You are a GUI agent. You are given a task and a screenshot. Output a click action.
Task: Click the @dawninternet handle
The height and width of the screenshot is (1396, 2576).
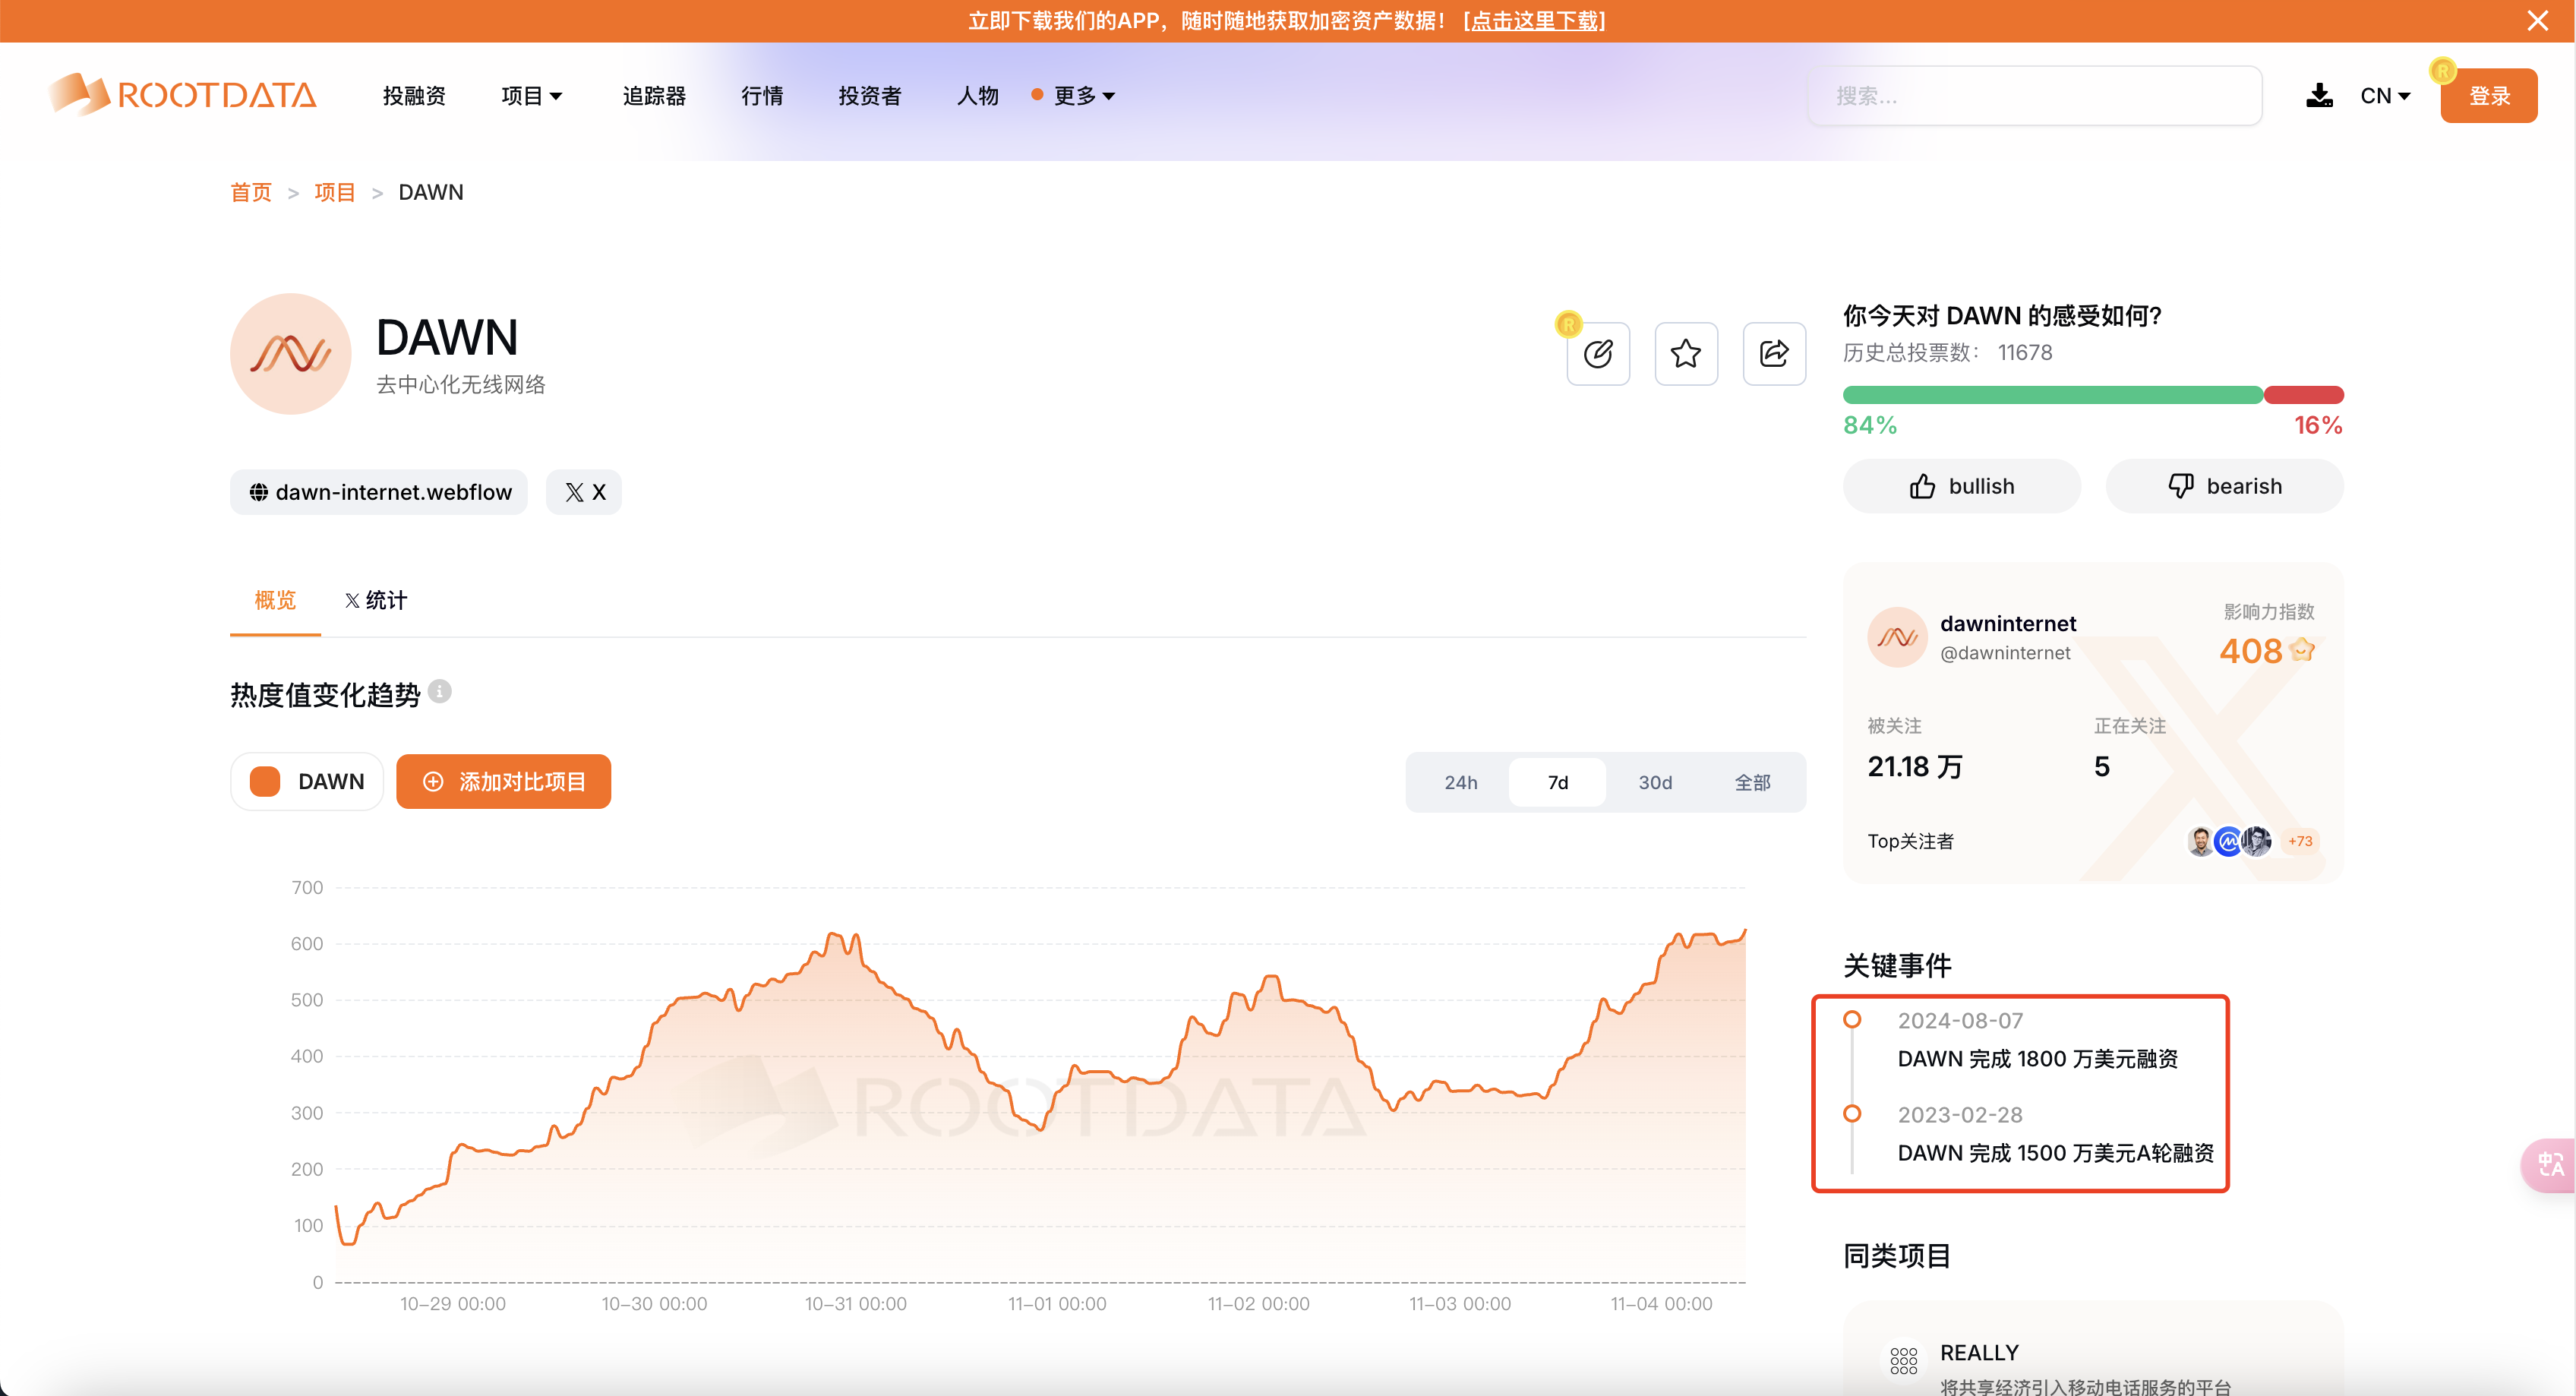[x=2005, y=653]
